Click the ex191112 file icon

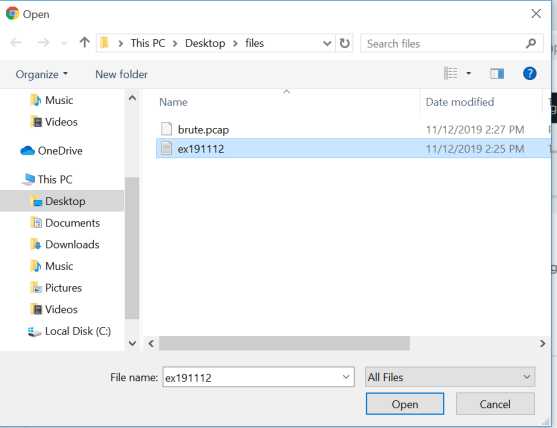166,148
